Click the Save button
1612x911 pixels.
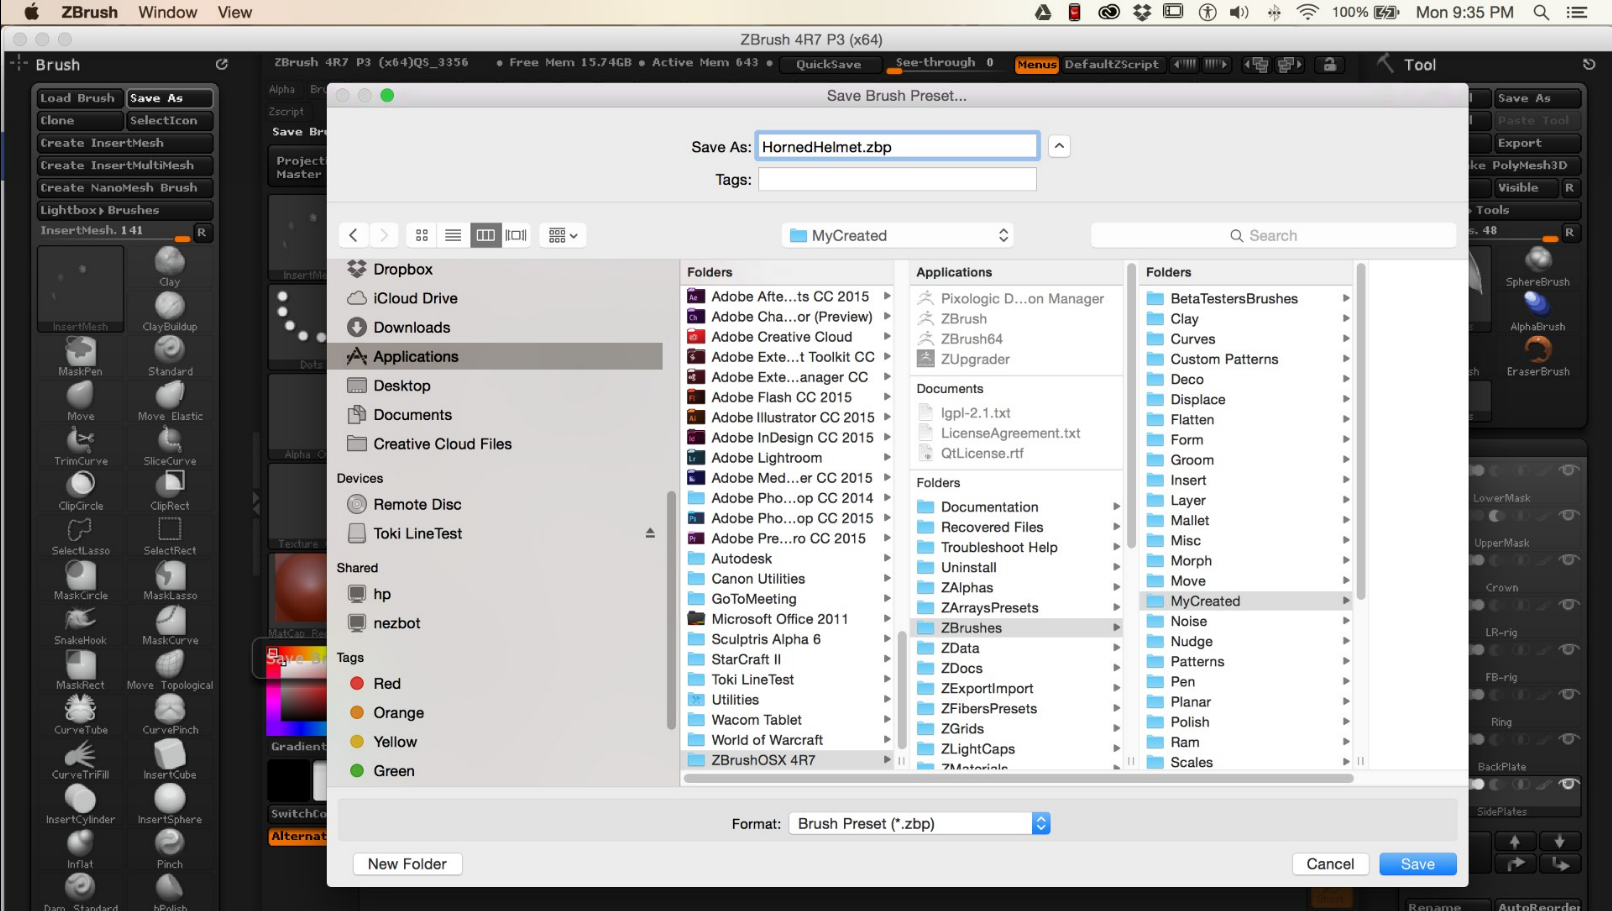coord(1417,864)
